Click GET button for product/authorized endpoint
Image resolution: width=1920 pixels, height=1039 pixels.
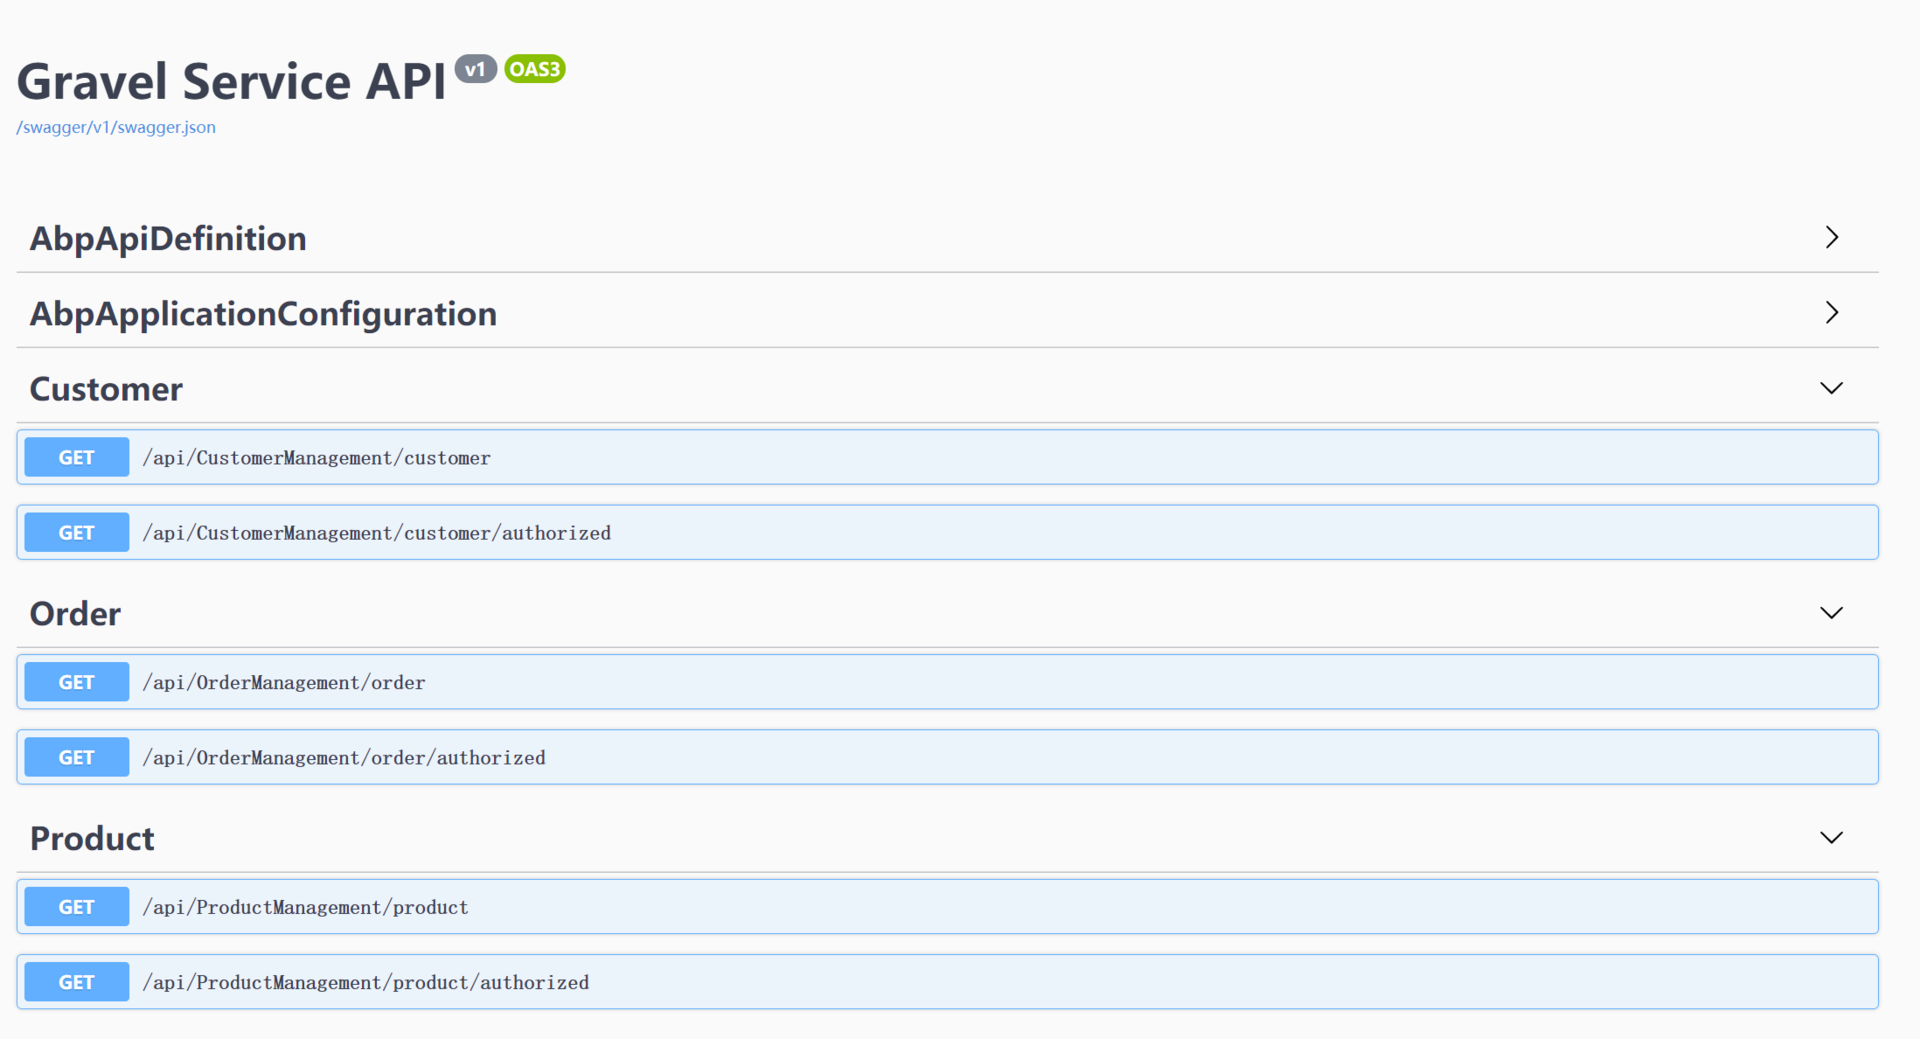pos(77,982)
